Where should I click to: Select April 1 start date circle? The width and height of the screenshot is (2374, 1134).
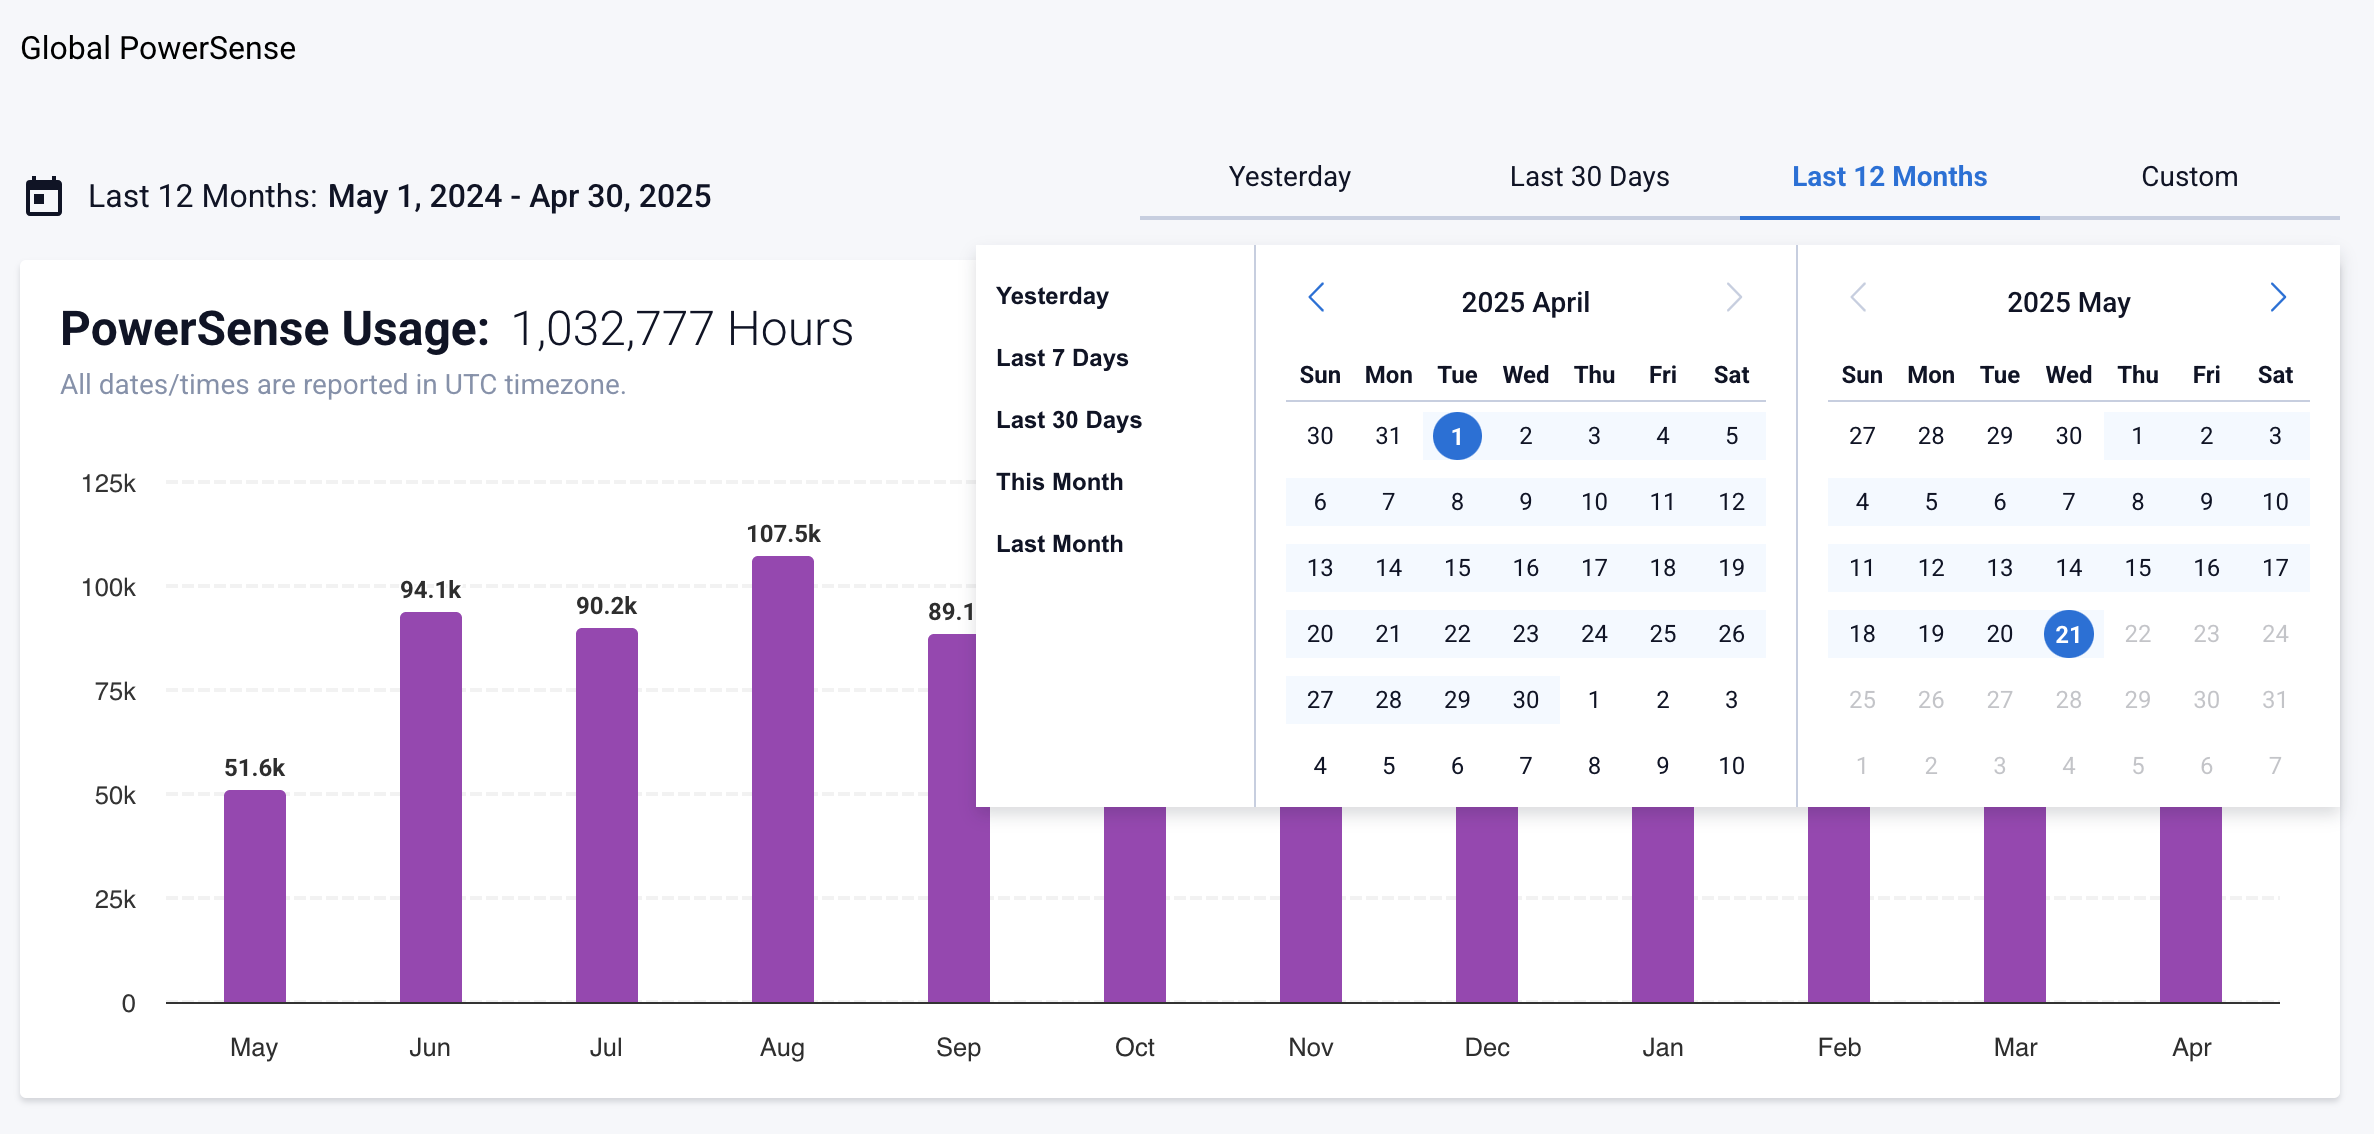pyautogui.click(x=1457, y=436)
